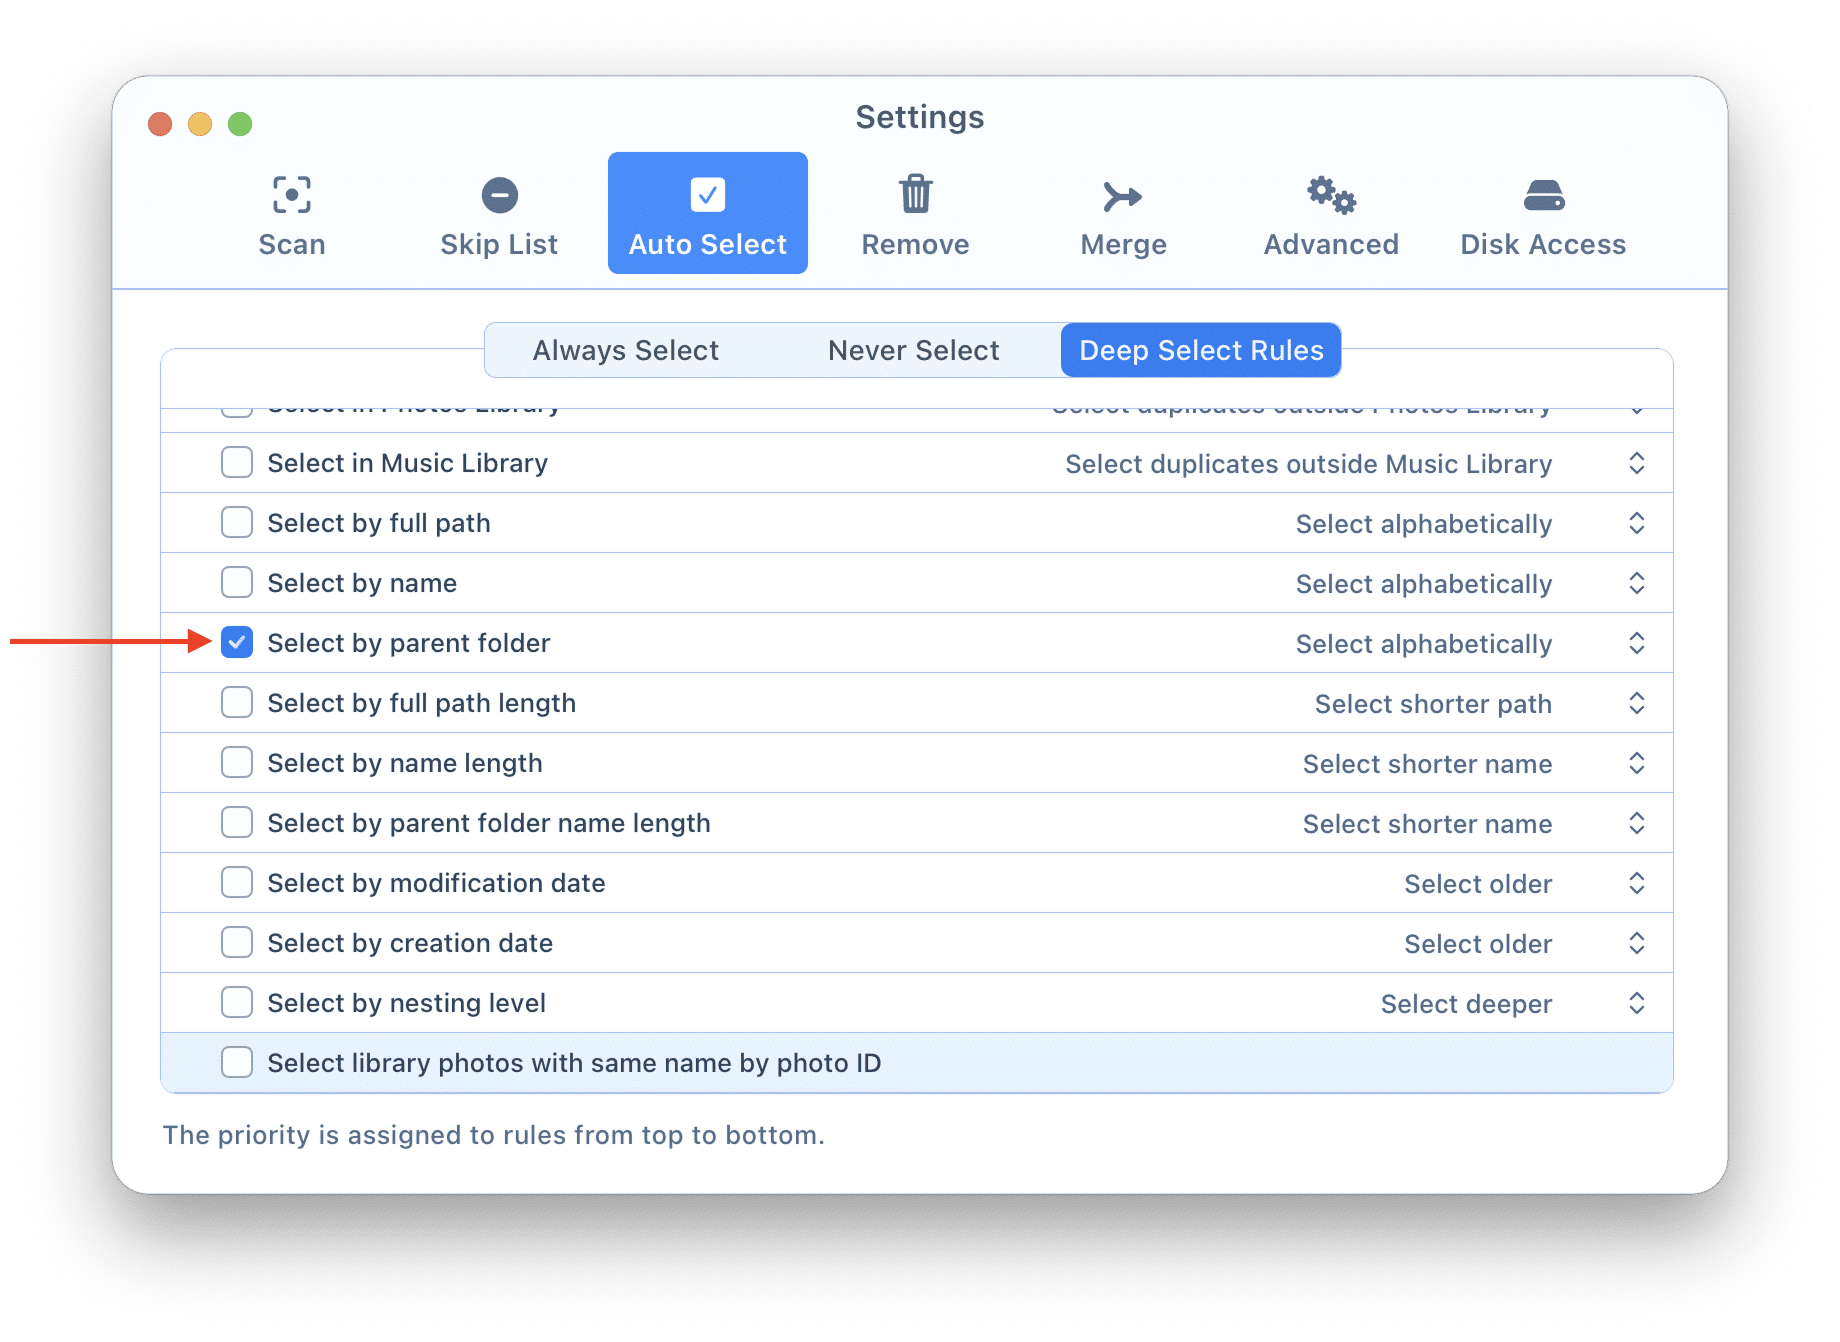Switch to the Always Select tab
The image size is (1840, 1342).
(625, 350)
